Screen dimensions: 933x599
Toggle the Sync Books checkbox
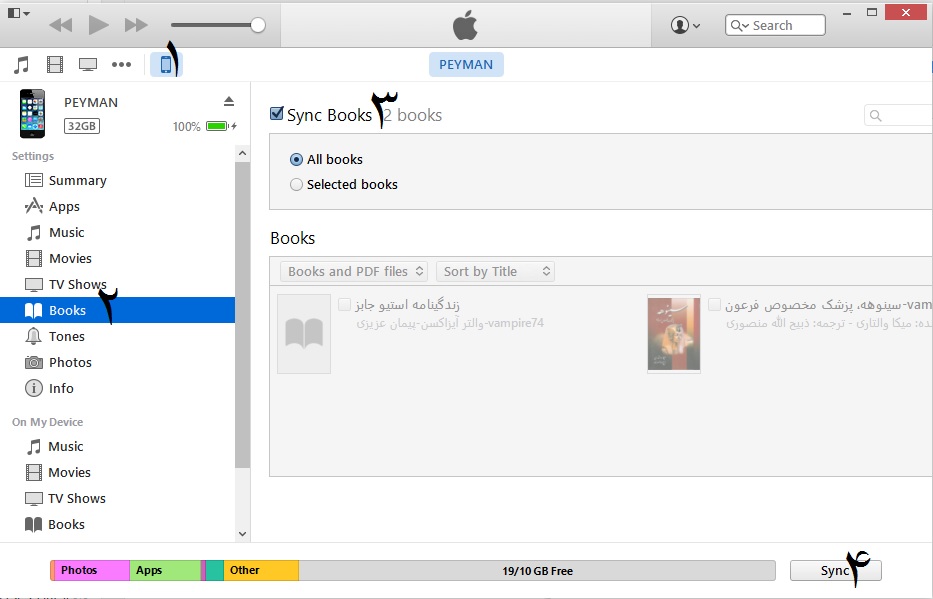(x=277, y=113)
